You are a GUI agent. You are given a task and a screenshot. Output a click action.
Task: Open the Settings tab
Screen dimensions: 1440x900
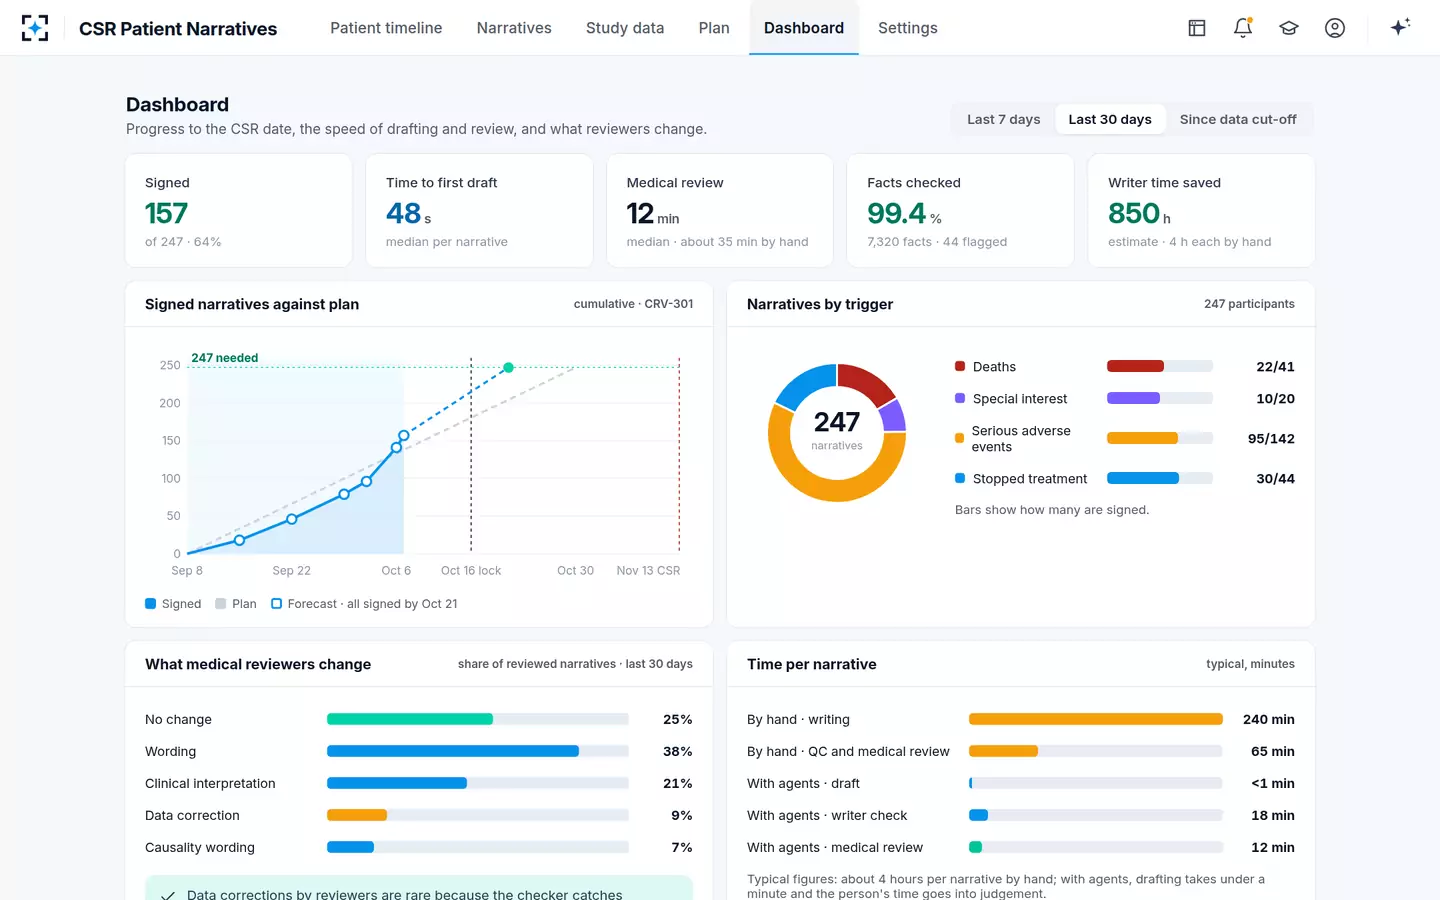point(908,28)
